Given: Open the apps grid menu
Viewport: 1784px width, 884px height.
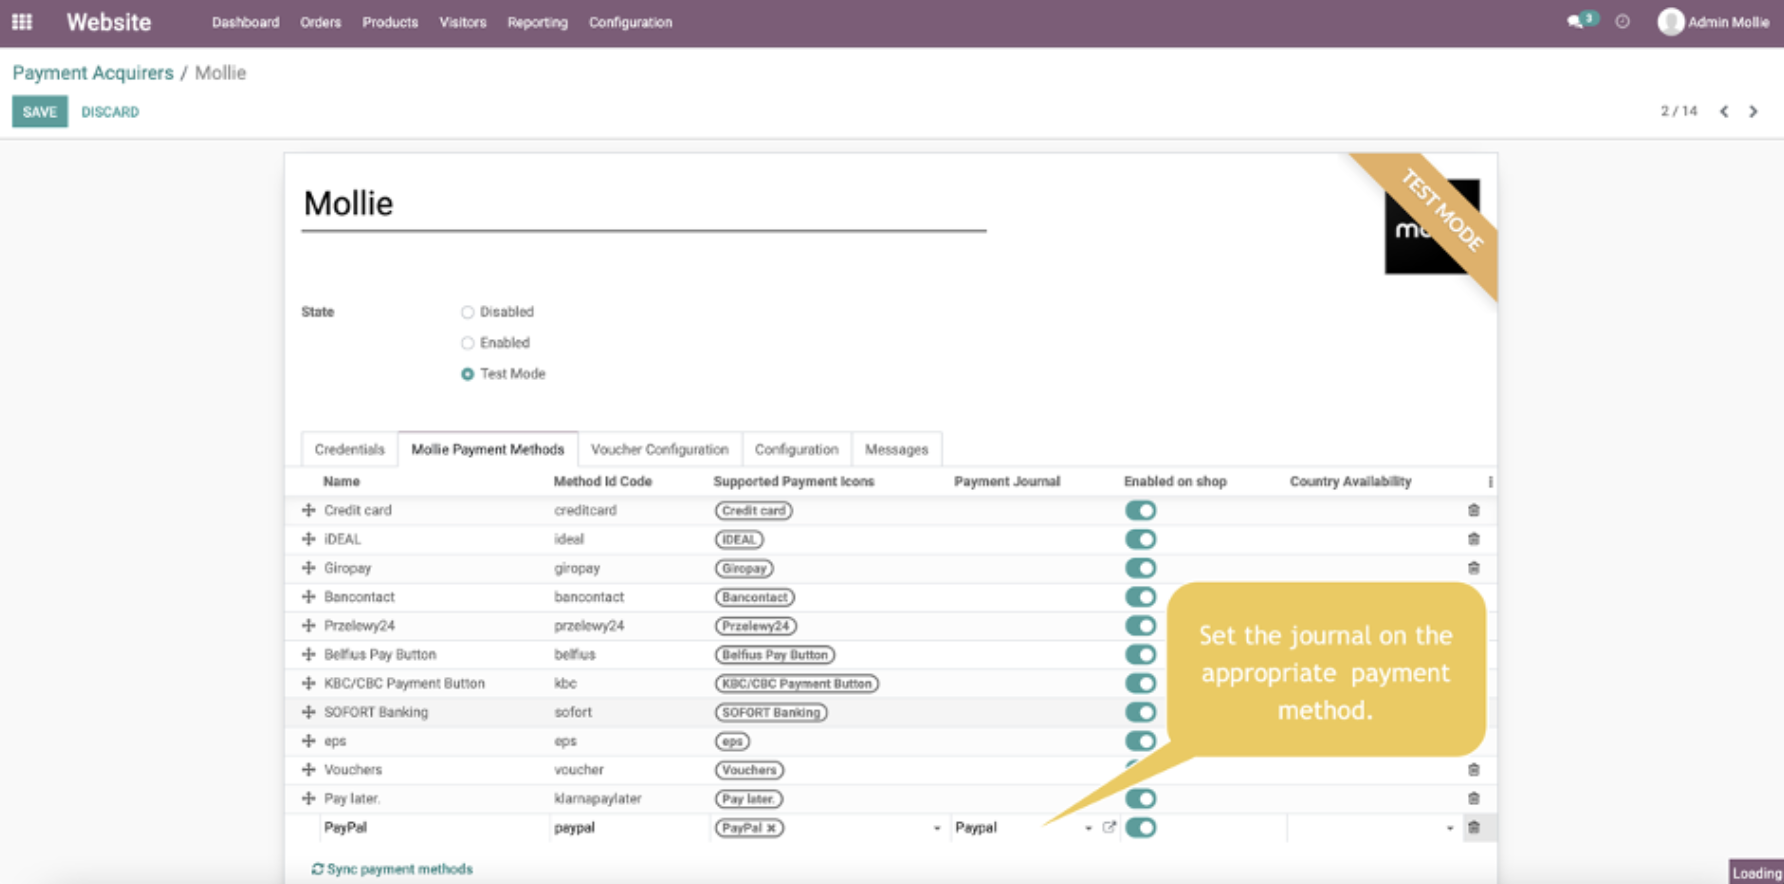Looking at the screenshot, I should (22, 22).
